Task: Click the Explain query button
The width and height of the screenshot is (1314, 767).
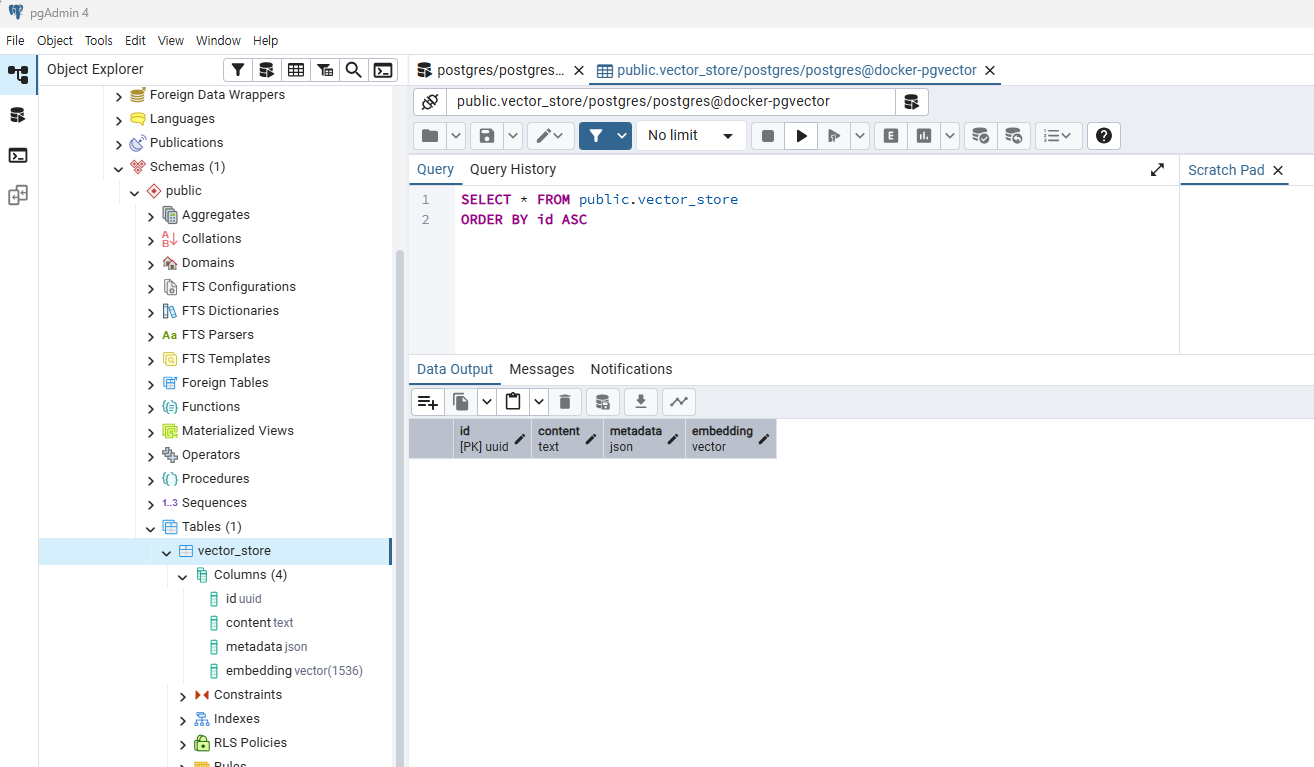Action: point(891,136)
